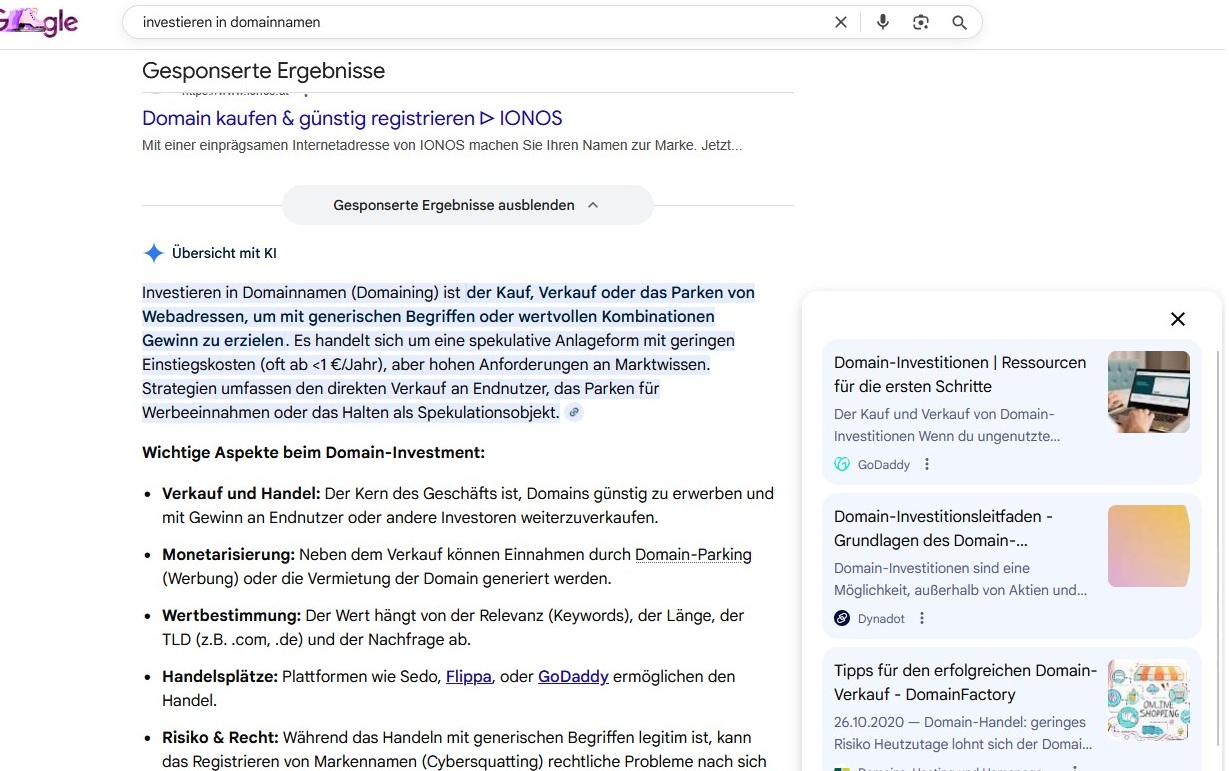Dismiss the side panel with its X button

[1177, 319]
